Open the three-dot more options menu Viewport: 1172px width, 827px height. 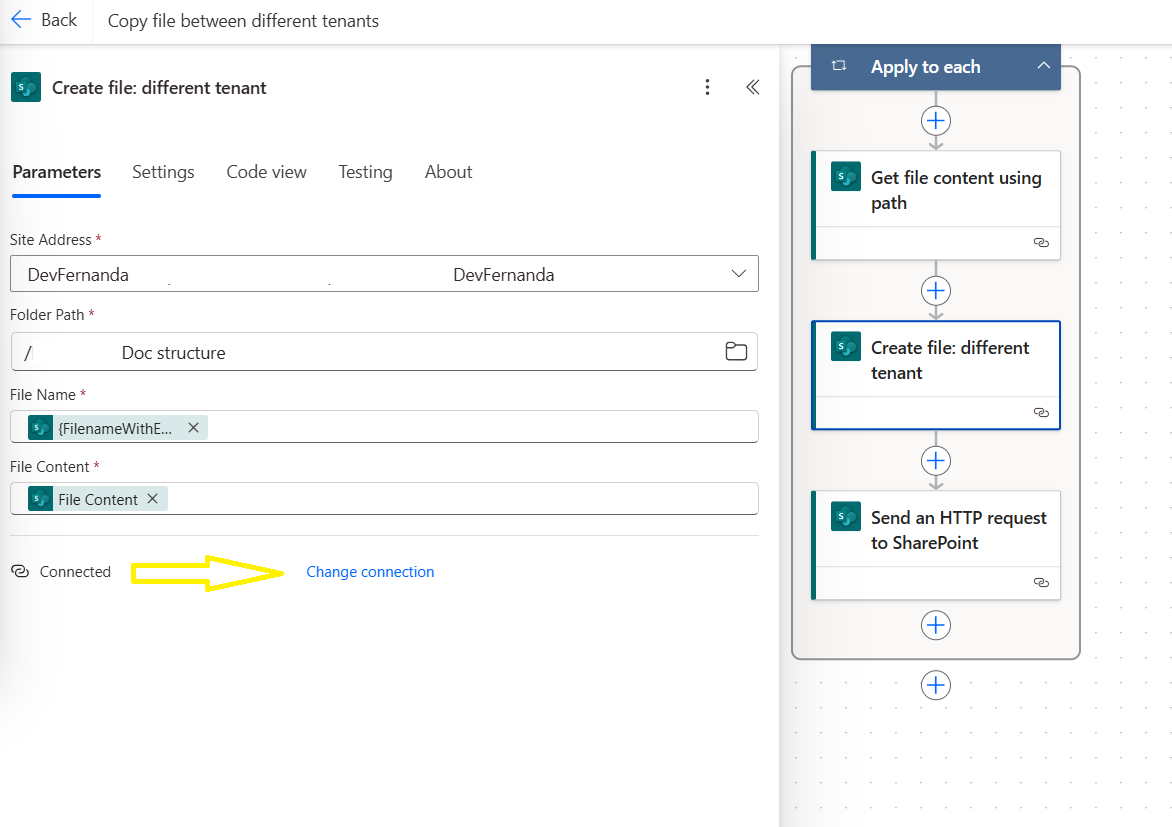click(707, 87)
